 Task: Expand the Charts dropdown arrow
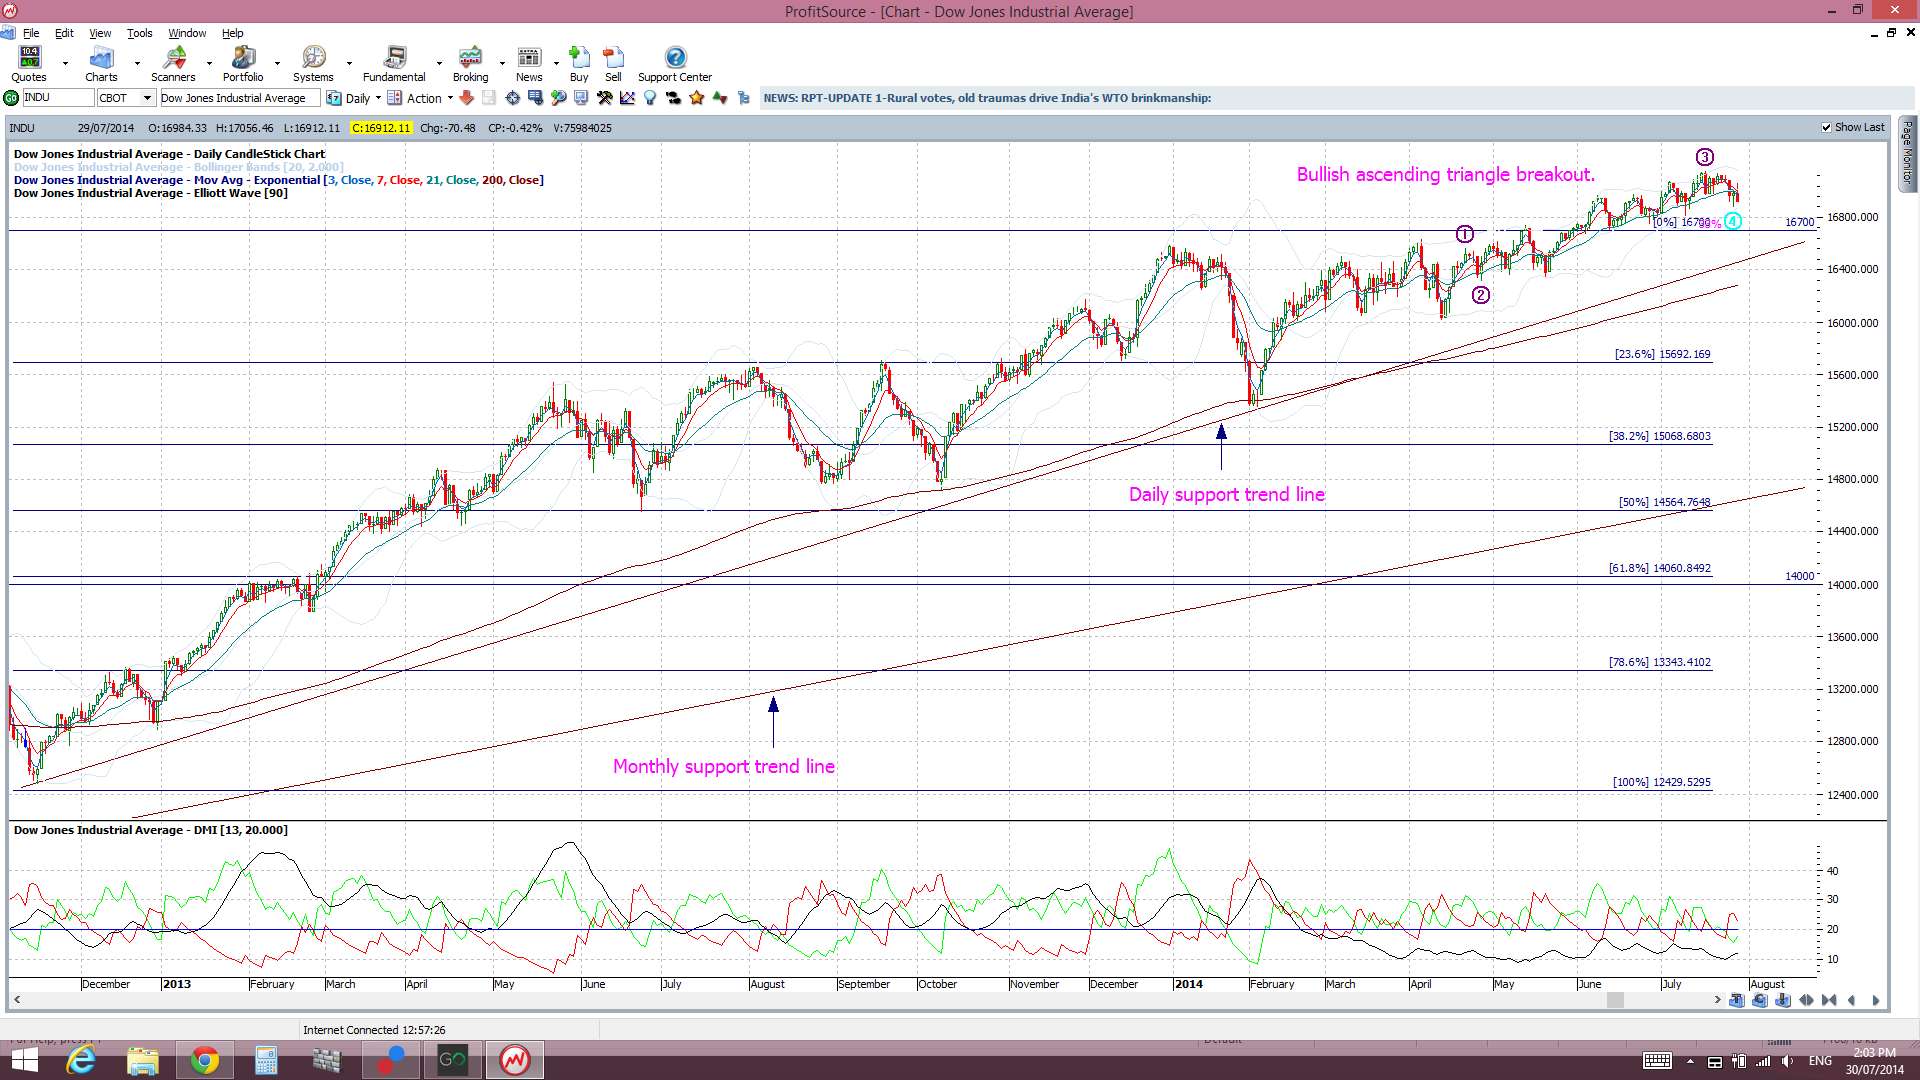point(137,63)
